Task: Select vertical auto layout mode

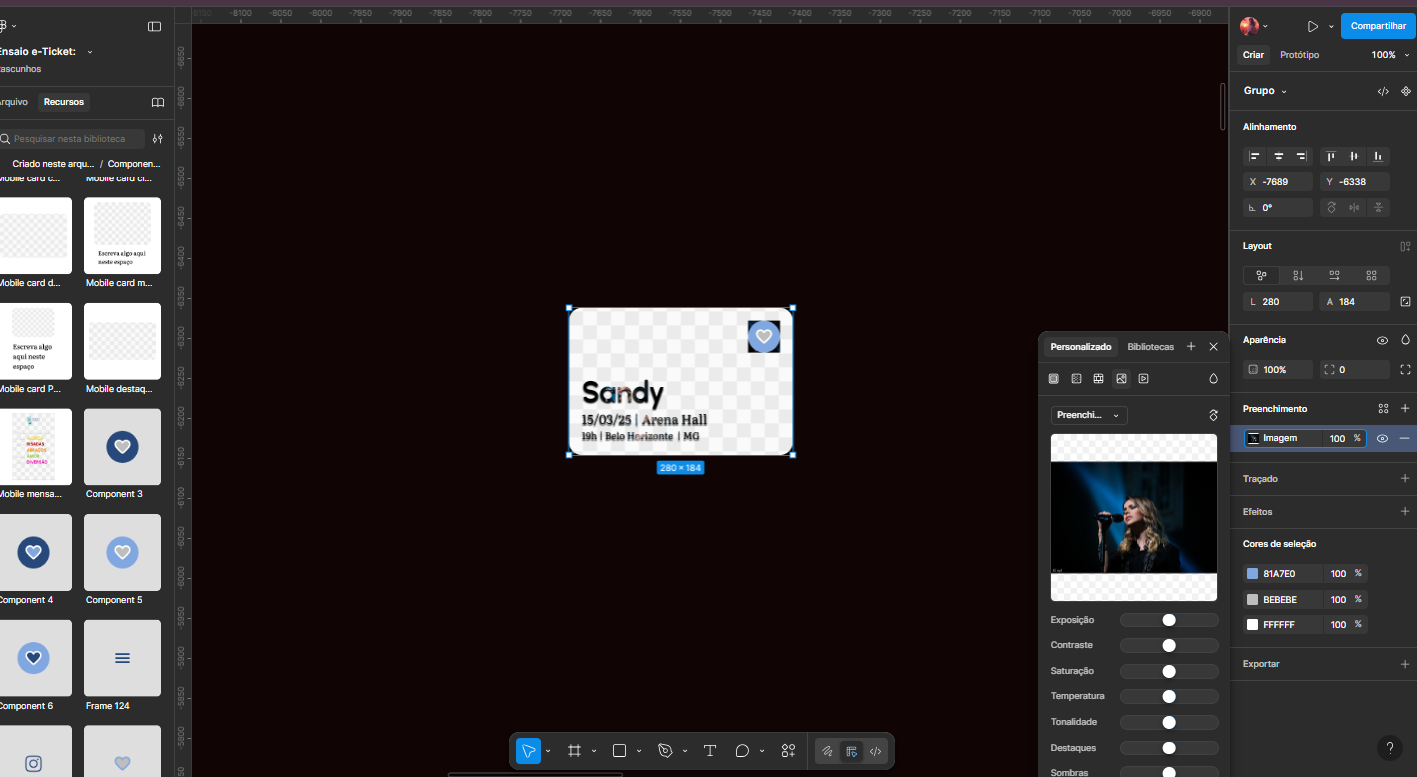Action: [1298, 275]
